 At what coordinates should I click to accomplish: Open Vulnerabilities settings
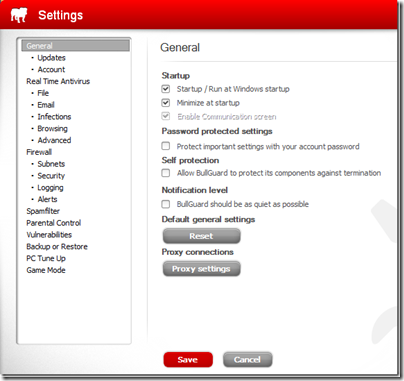click(x=49, y=235)
